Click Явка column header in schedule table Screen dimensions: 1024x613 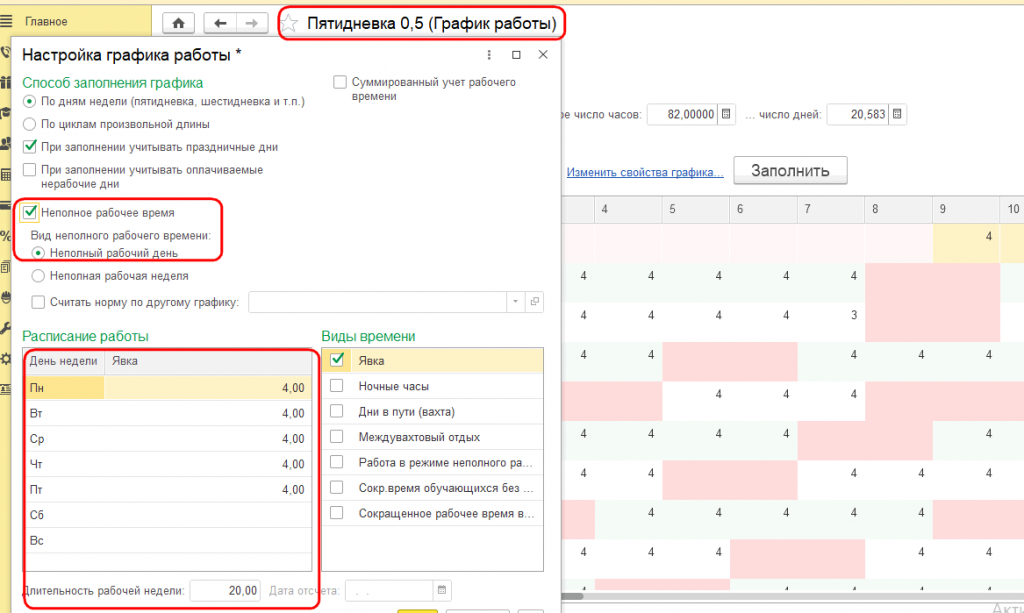pos(208,361)
